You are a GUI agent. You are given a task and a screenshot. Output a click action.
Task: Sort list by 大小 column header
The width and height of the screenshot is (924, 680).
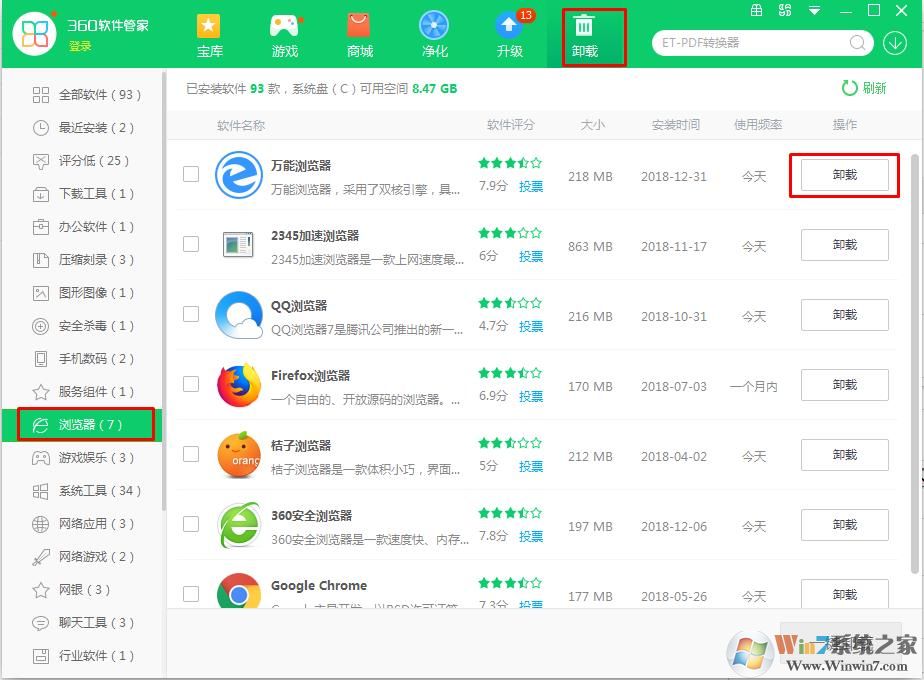[x=592, y=125]
